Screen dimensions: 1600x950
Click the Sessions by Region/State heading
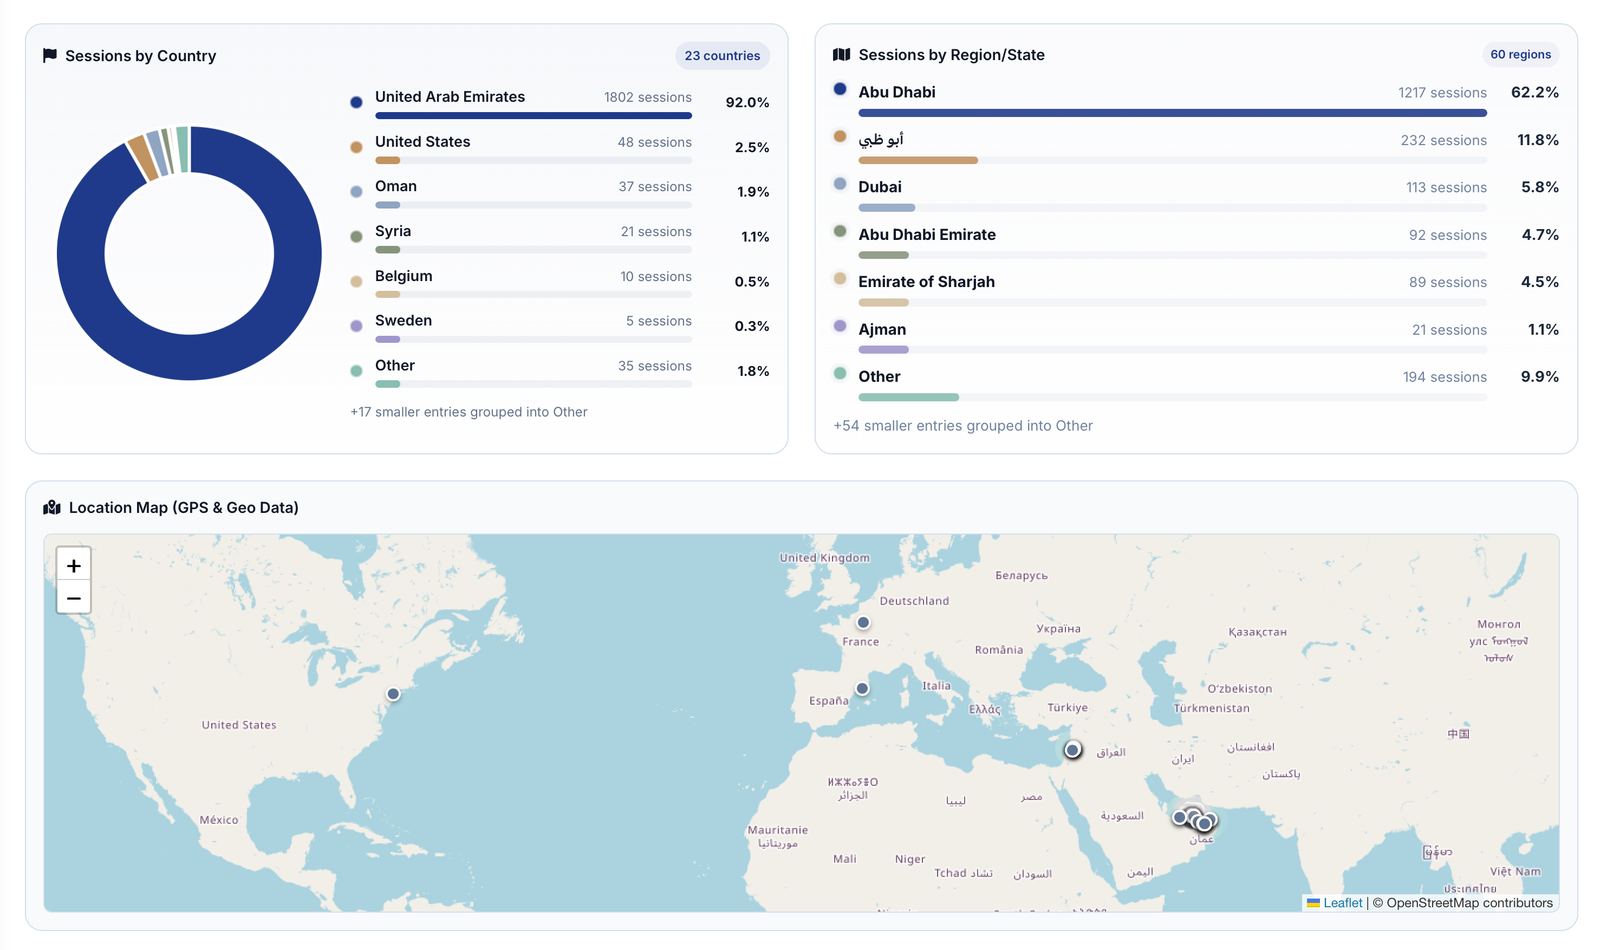tap(951, 55)
